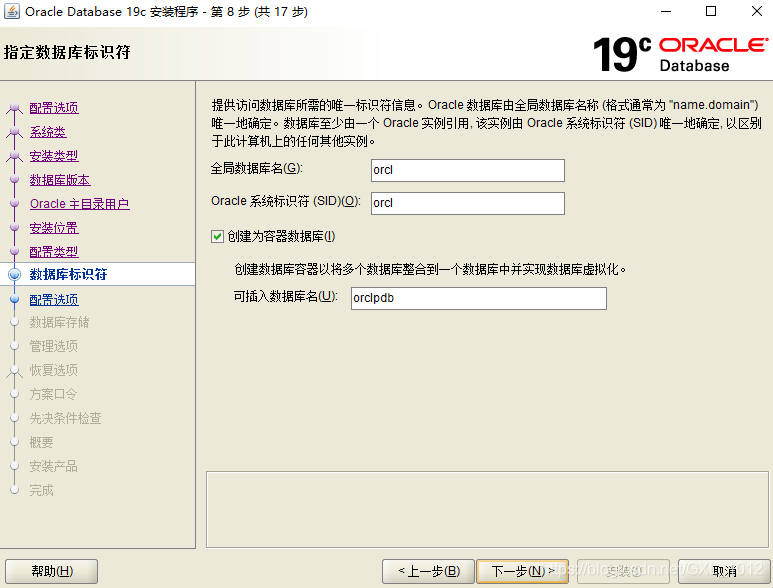This screenshot has height=588, width=773.
Task: Go to the 安装位置 step
Action: tap(54, 228)
